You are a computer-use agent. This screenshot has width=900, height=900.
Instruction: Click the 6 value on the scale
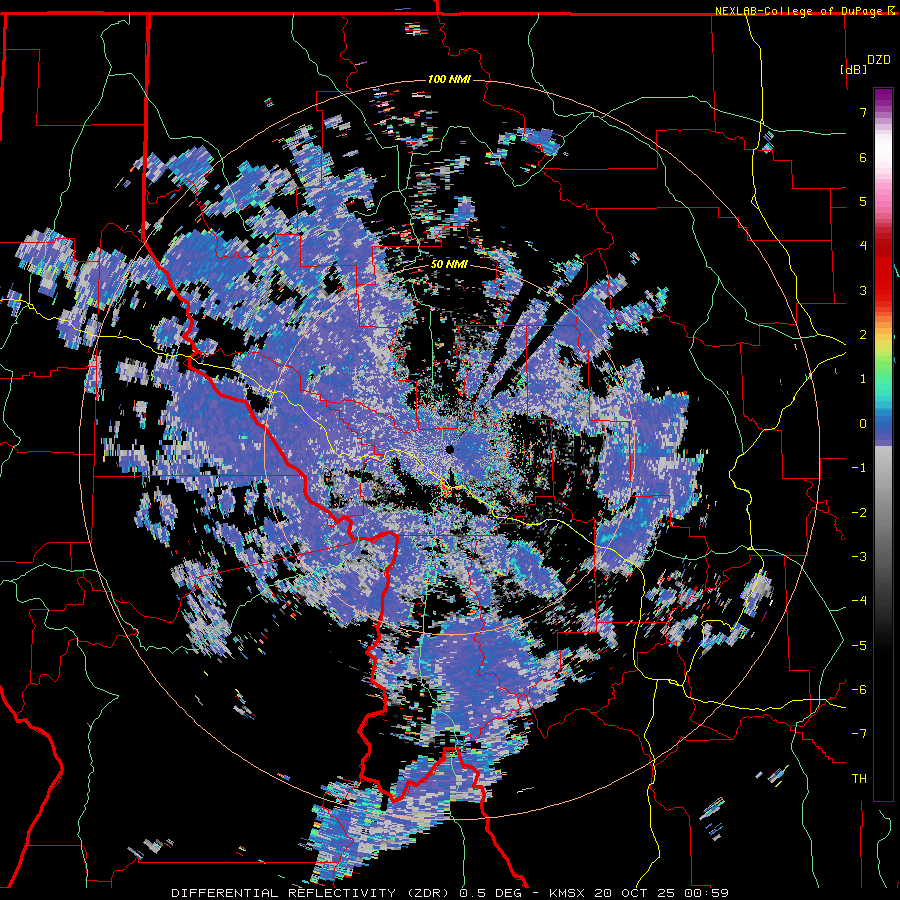pos(863,157)
